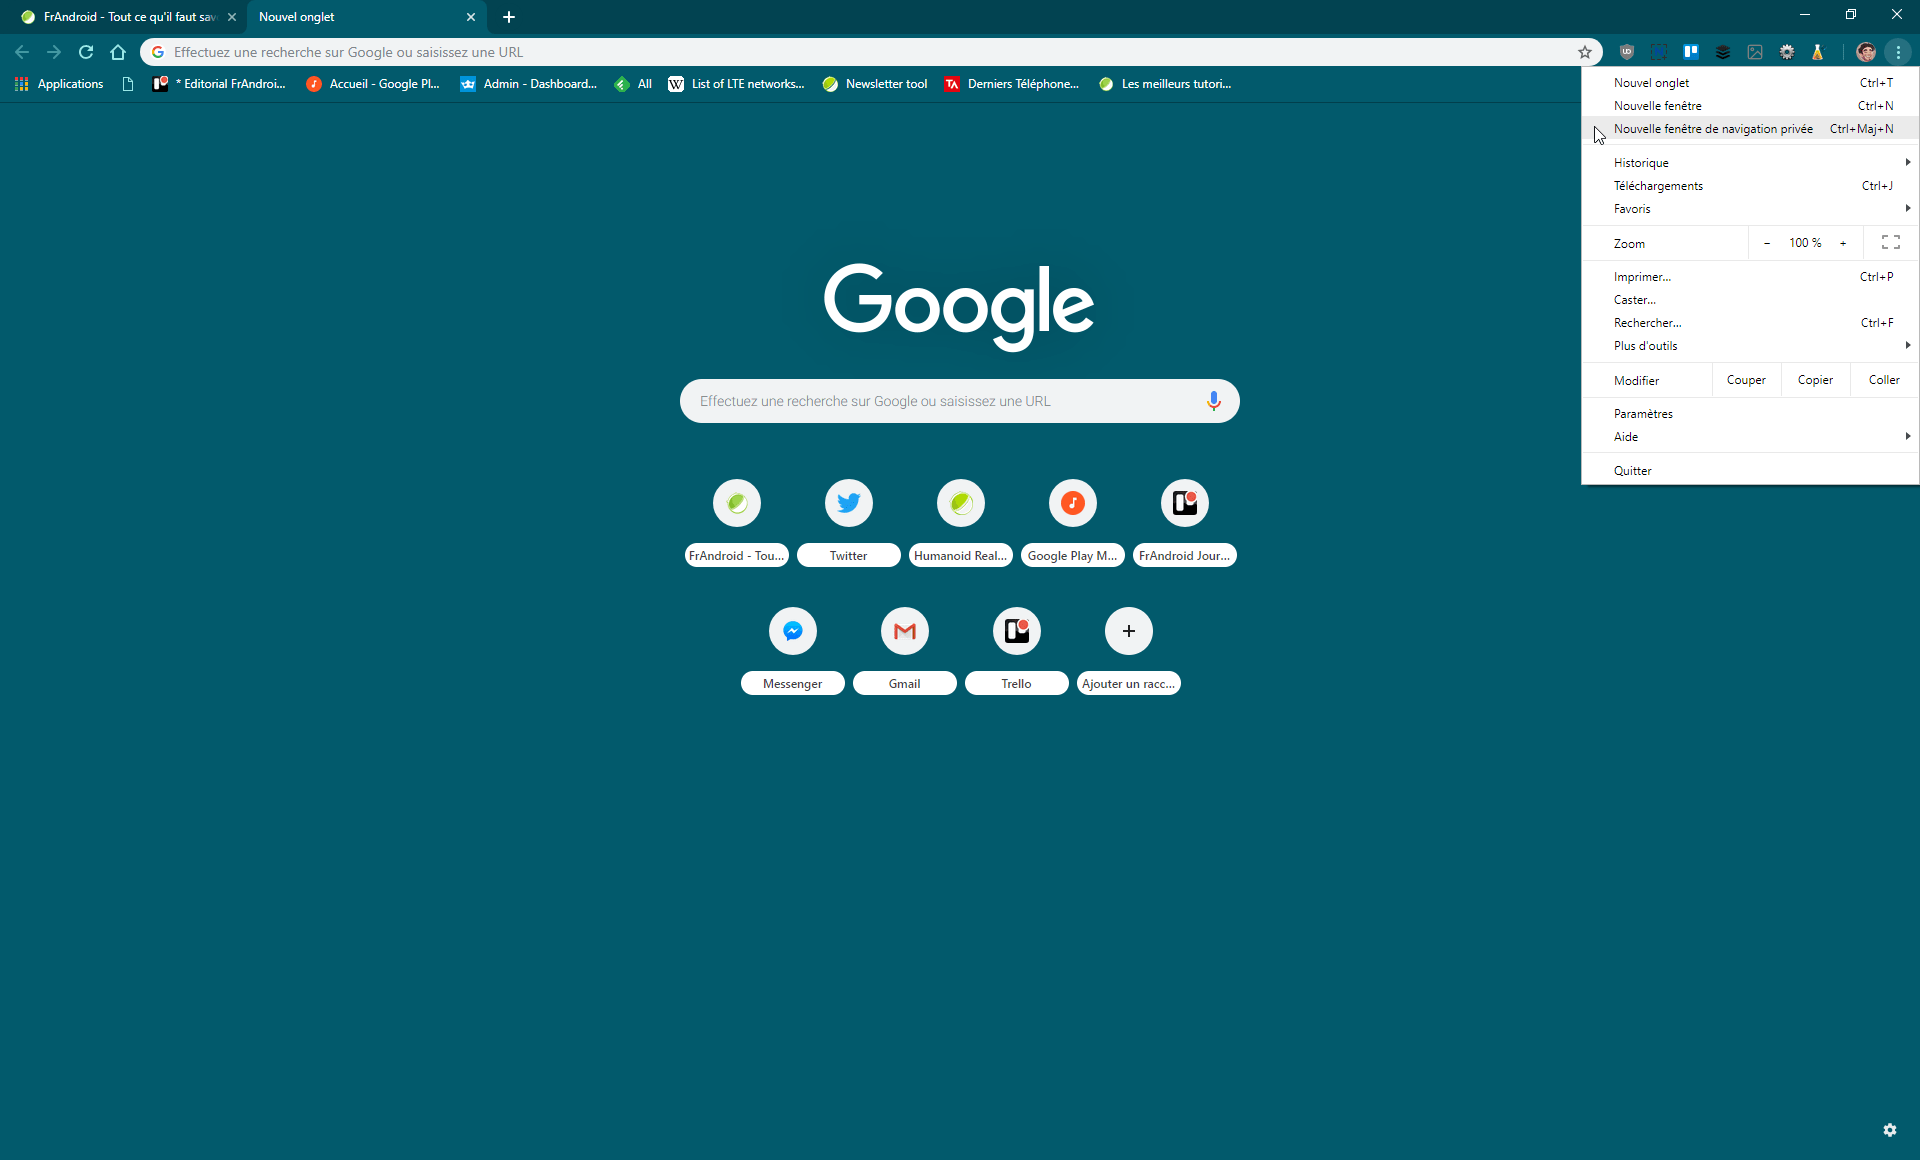Open Nouvelle fenêtre de navigation privée
The width and height of the screenshot is (1920, 1160).
coord(1750,129)
